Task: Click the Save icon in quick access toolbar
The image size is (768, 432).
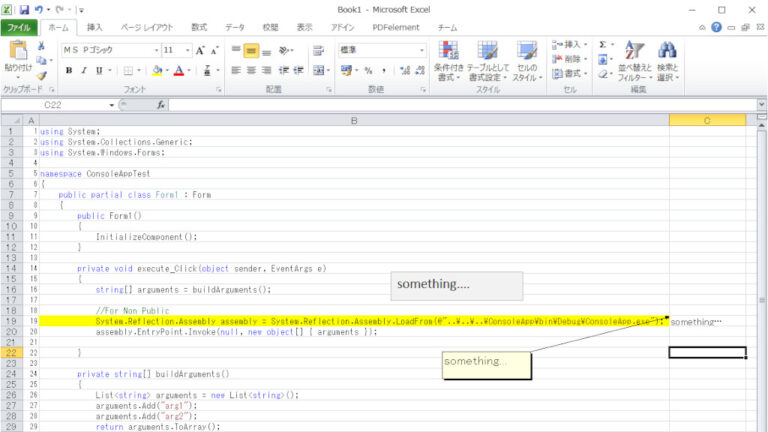Action: coord(24,9)
